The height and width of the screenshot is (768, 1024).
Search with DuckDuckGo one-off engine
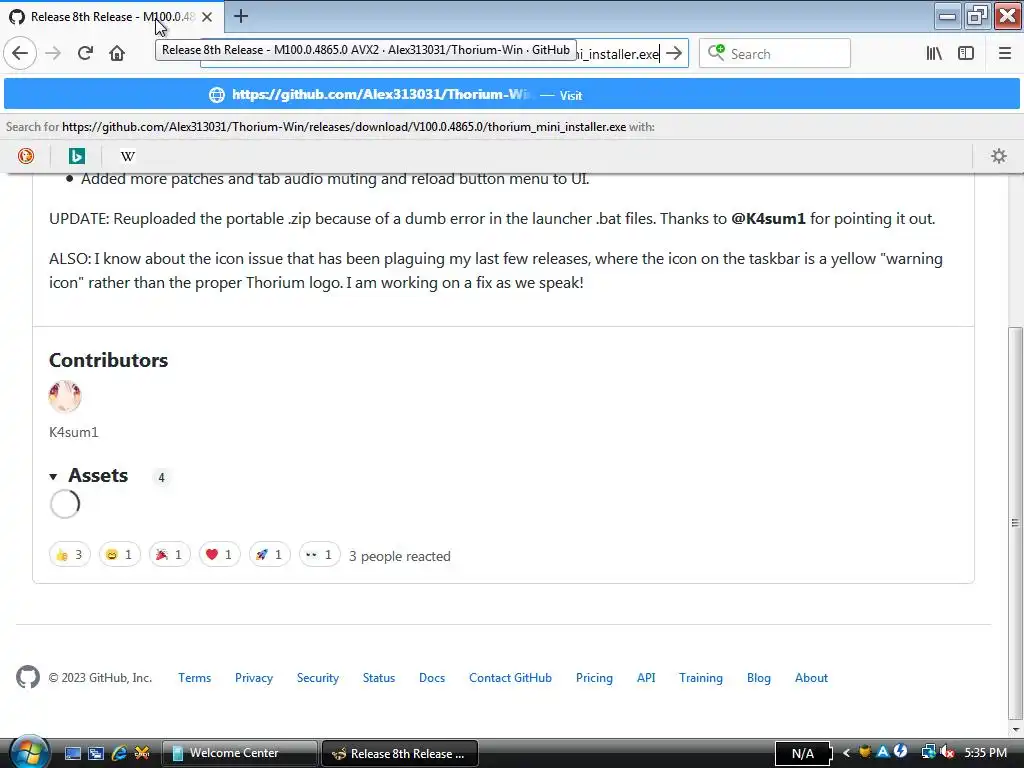coord(26,156)
